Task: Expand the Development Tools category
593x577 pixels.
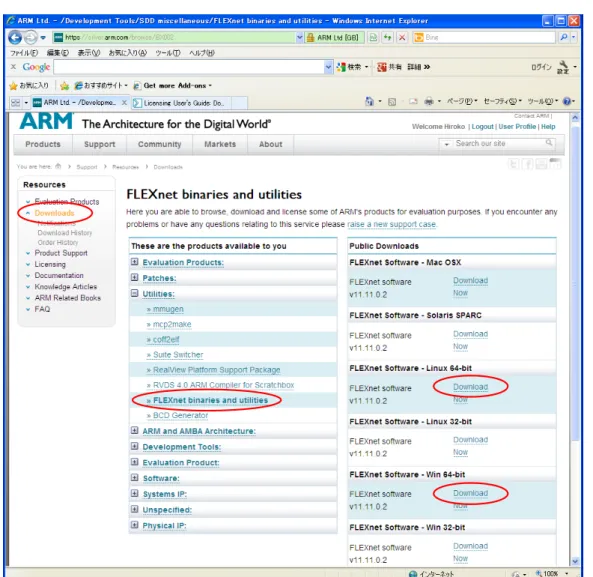Action: pos(134,446)
